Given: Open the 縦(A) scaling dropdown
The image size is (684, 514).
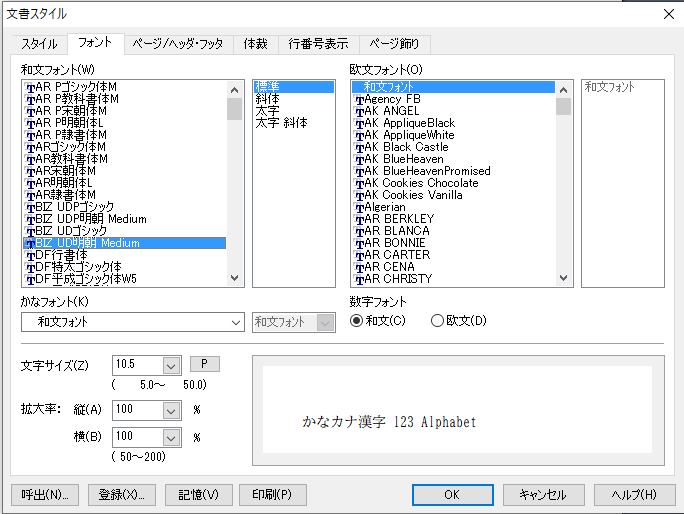Looking at the screenshot, I should [169, 410].
